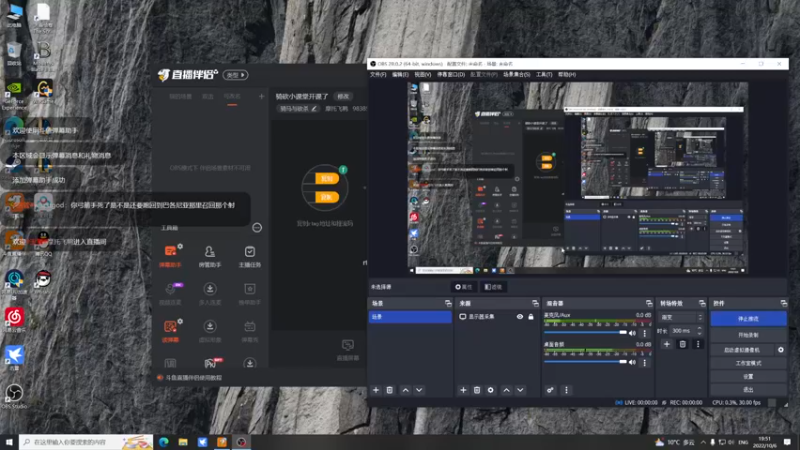
Task: Open the 帮助(H) menu in OBS
Action: [x=567, y=74]
